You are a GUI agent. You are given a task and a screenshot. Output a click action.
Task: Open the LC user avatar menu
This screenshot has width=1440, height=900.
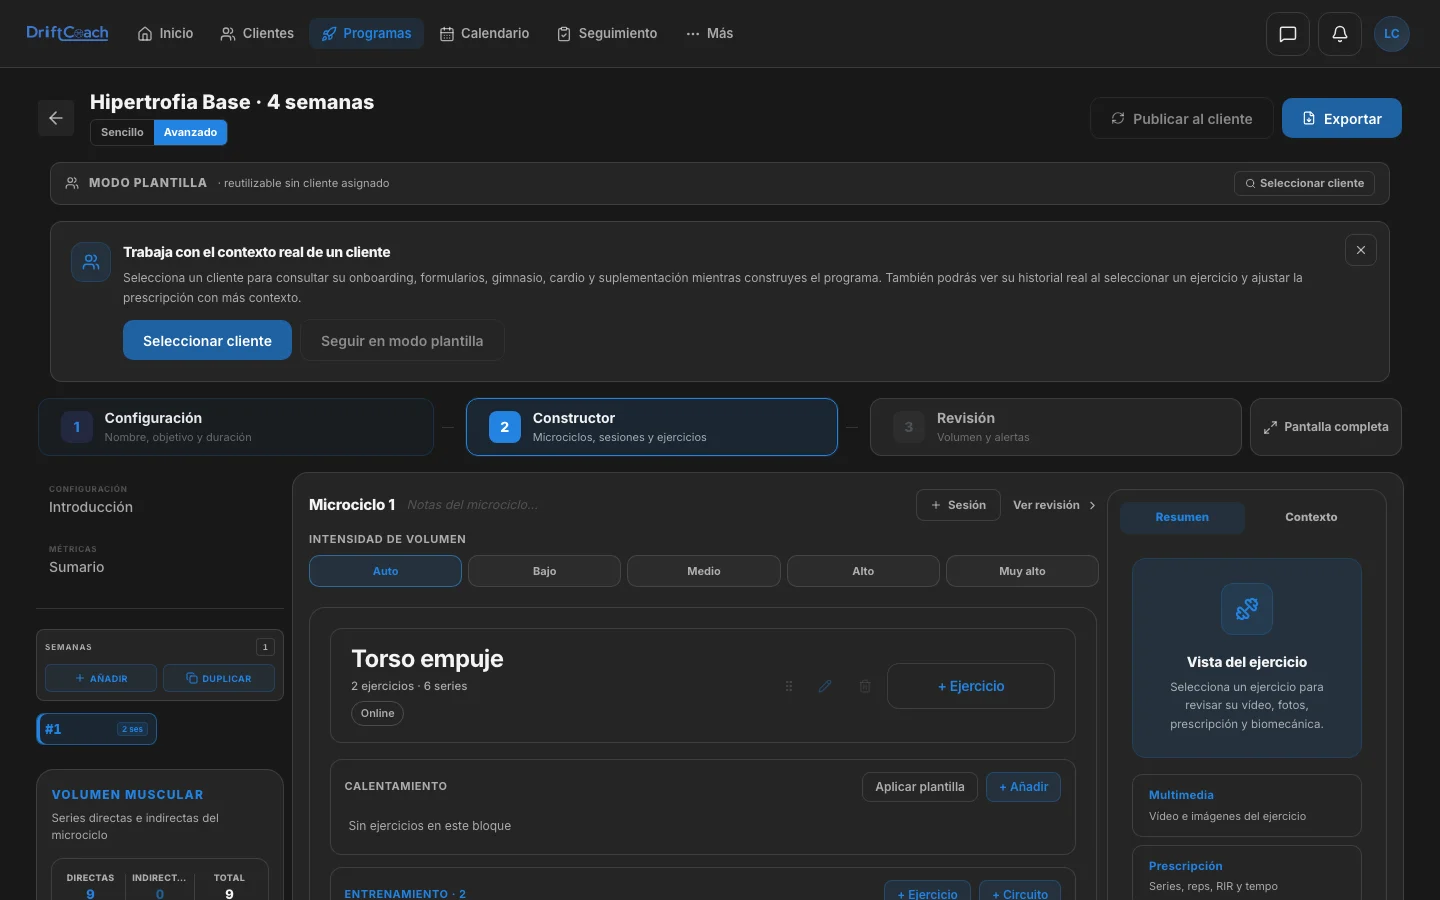(x=1392, y=34)
